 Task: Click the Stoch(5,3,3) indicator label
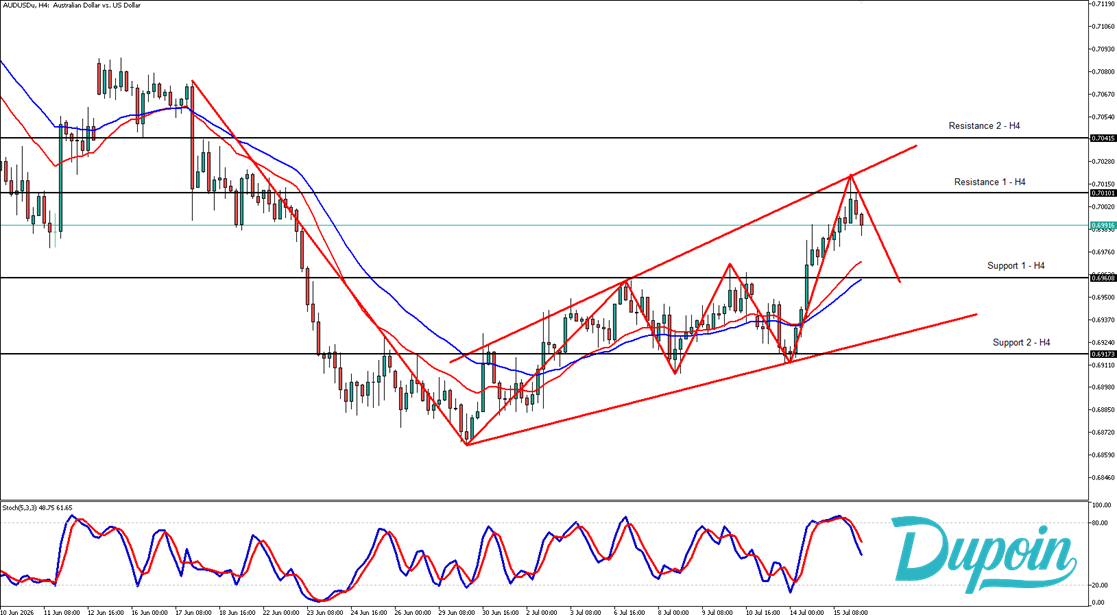click(37, 507)
